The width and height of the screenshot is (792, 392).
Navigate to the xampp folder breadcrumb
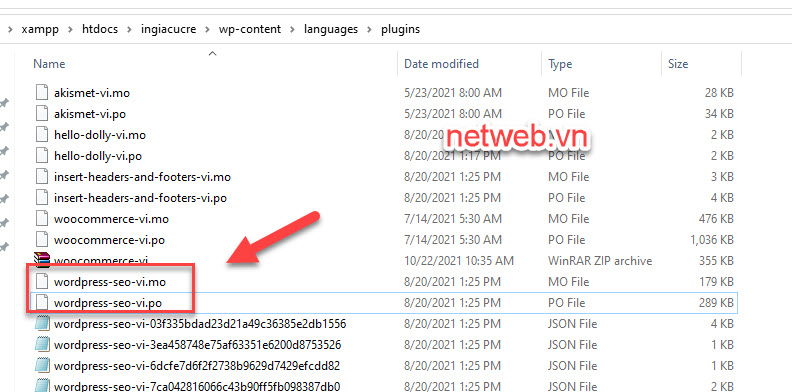pos(40,29)
